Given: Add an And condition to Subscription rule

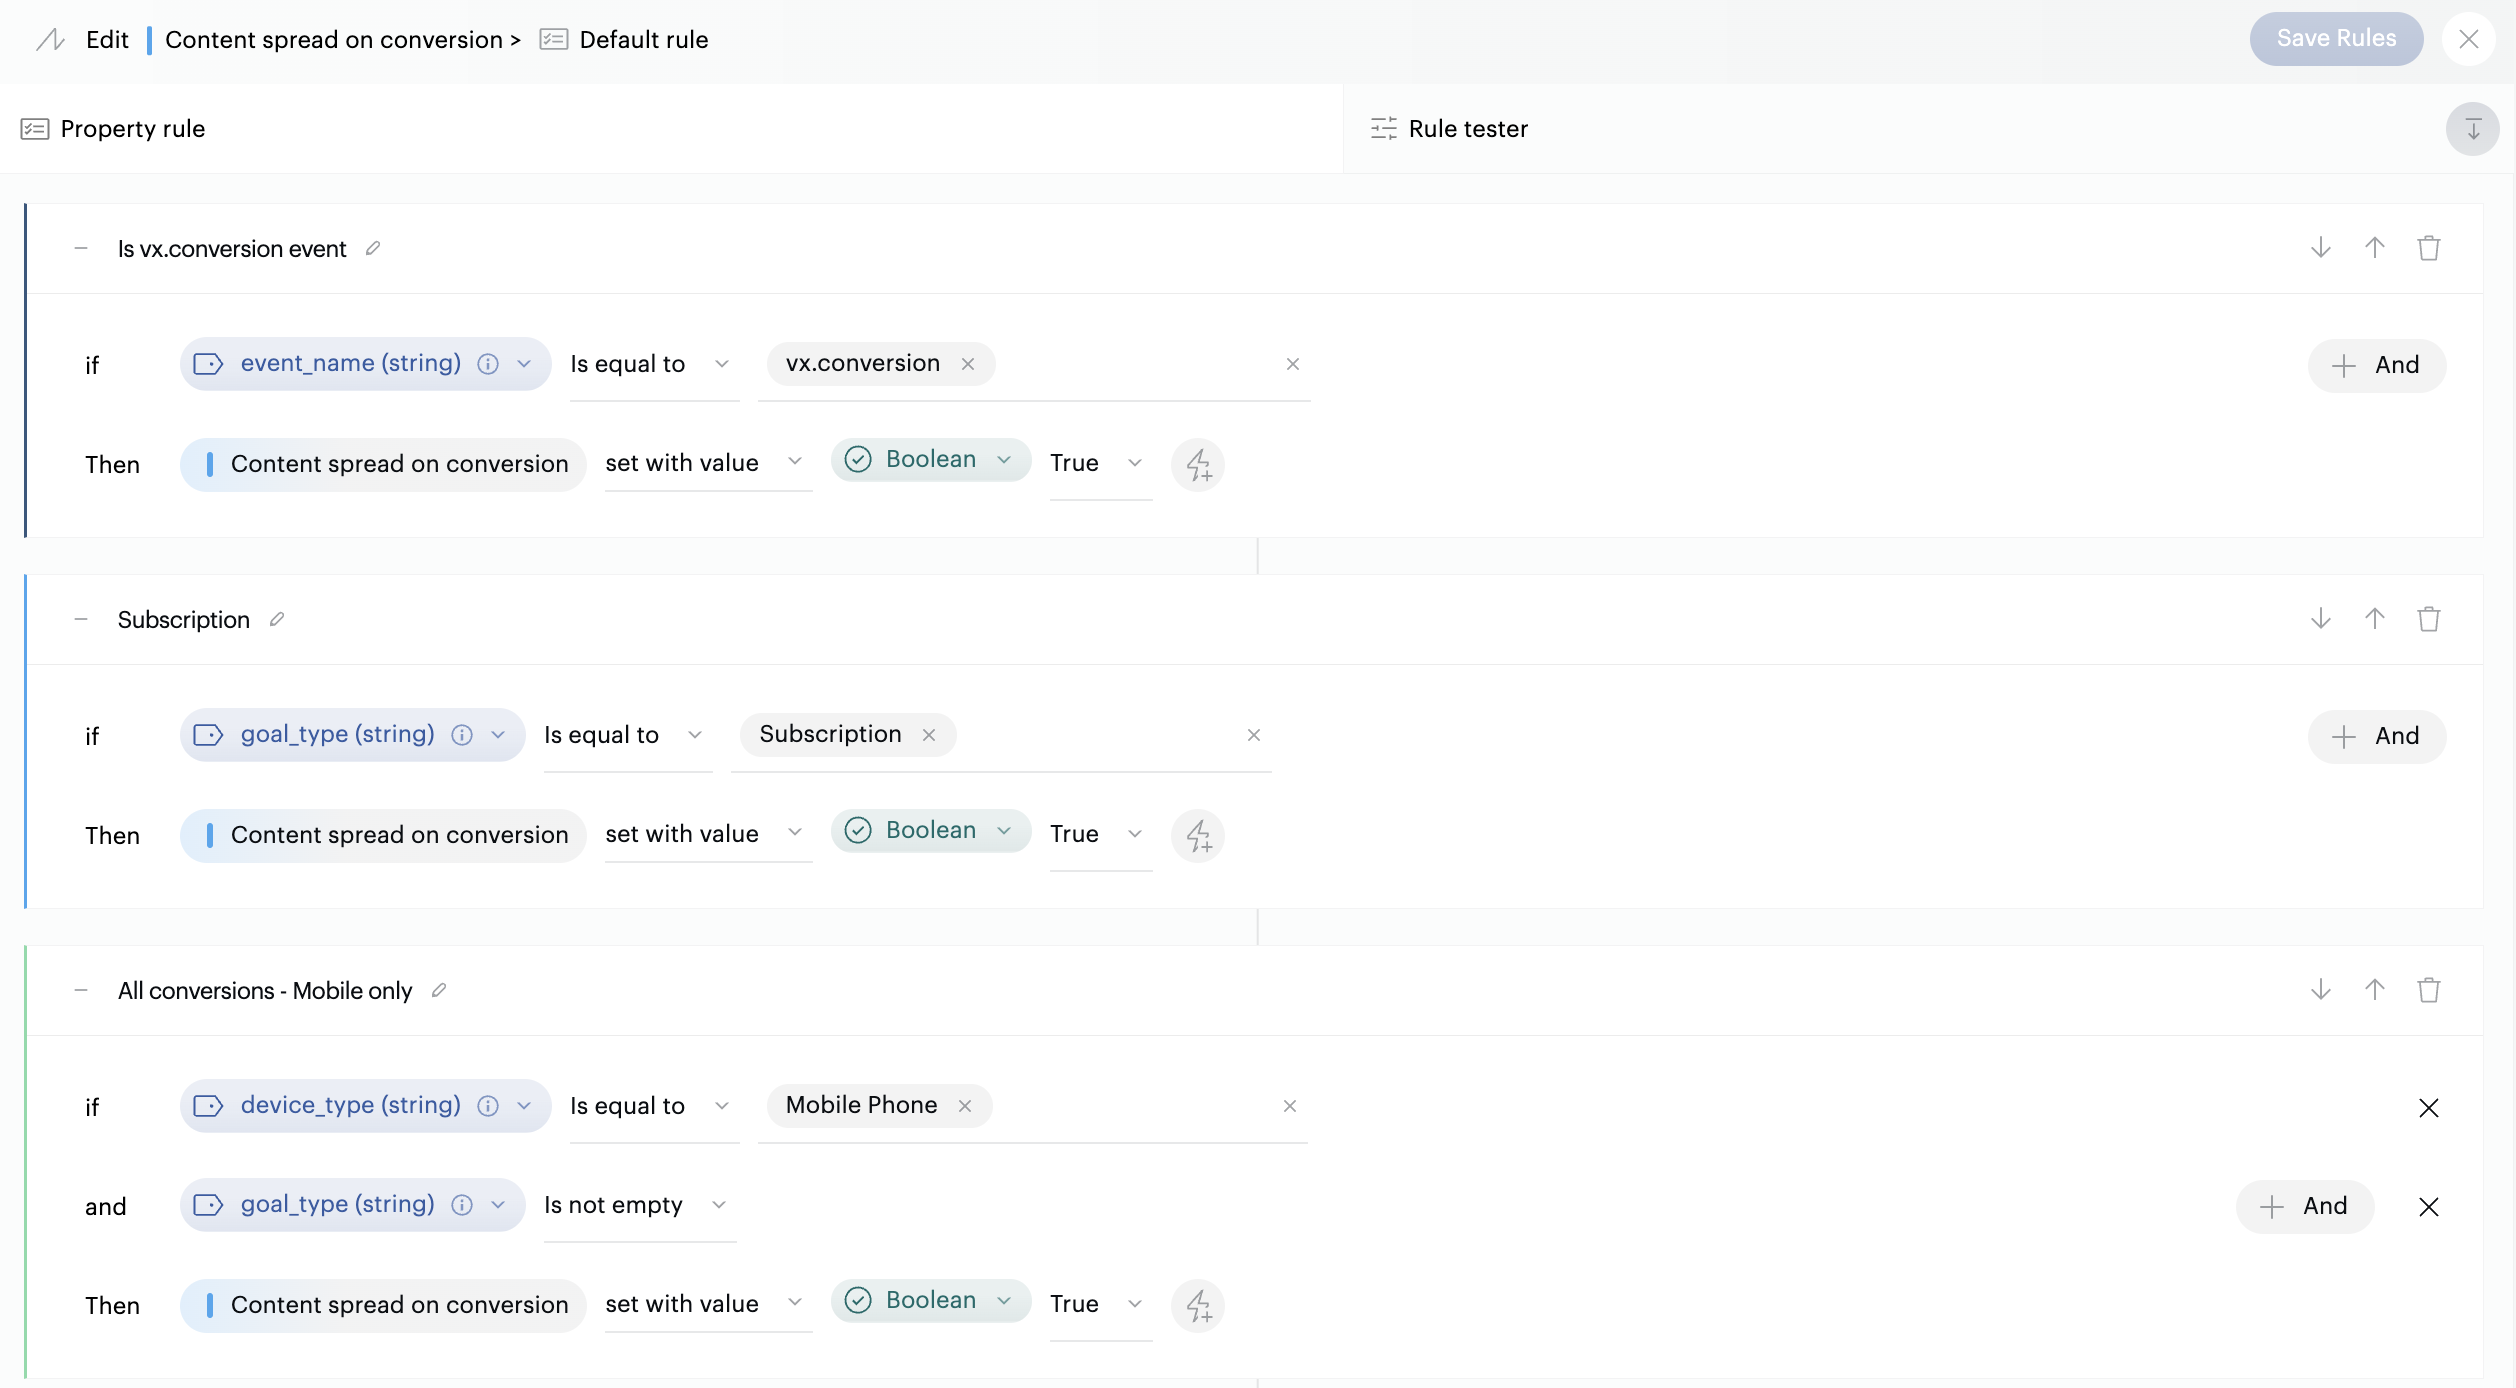Looking at the screenshot, I should click(2375, 736).
